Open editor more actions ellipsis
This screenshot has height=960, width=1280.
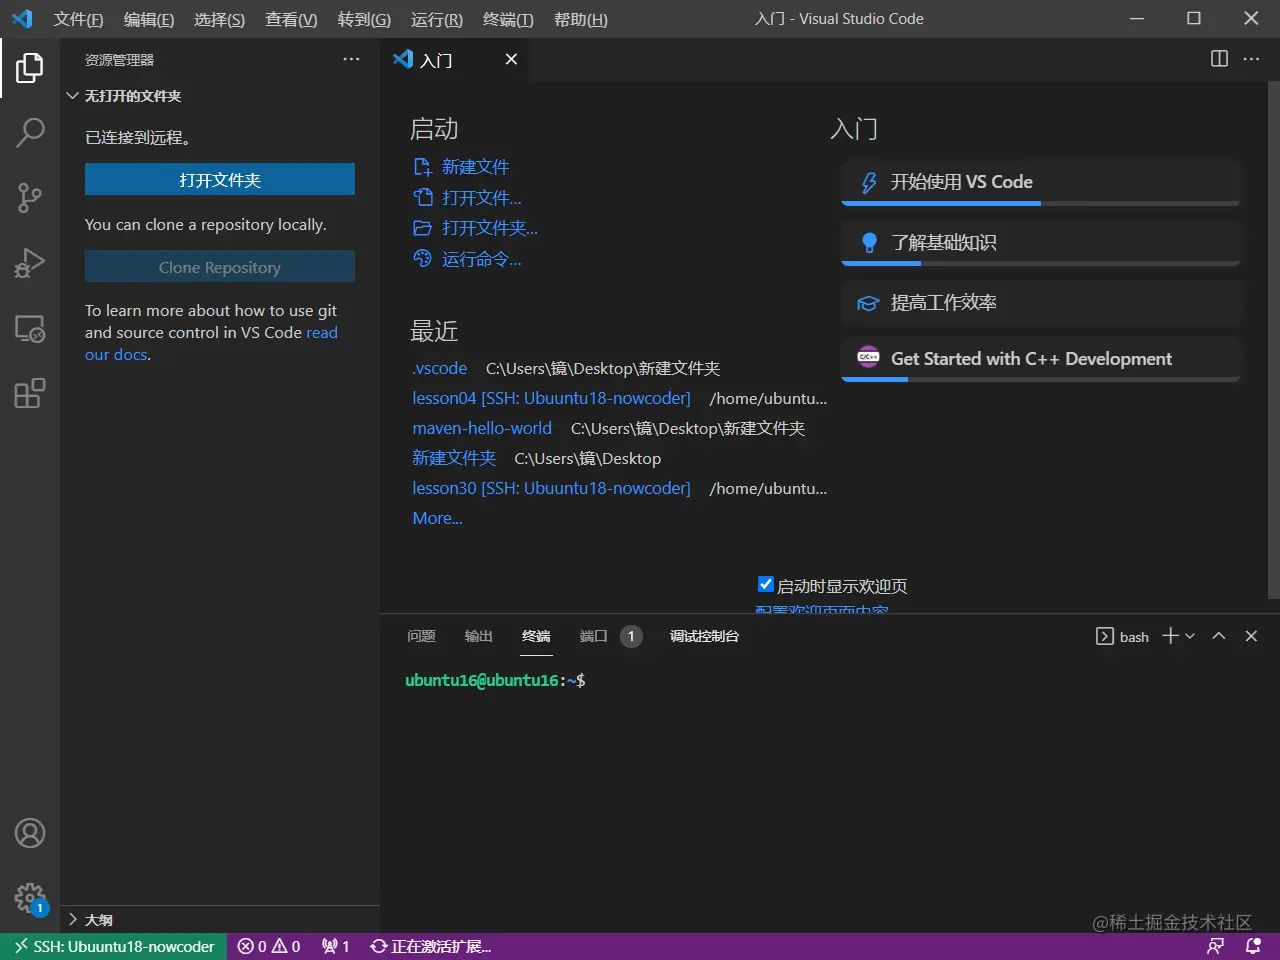coord(1251,59)
